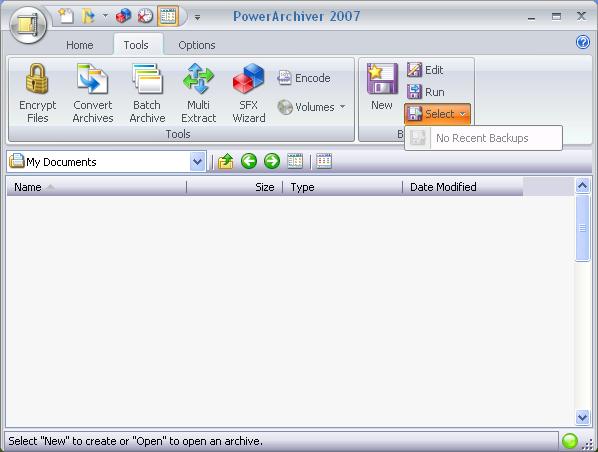598x452 pixels.
Task: Click the scrollbar up arrow
Action: [x=582, y=186]
